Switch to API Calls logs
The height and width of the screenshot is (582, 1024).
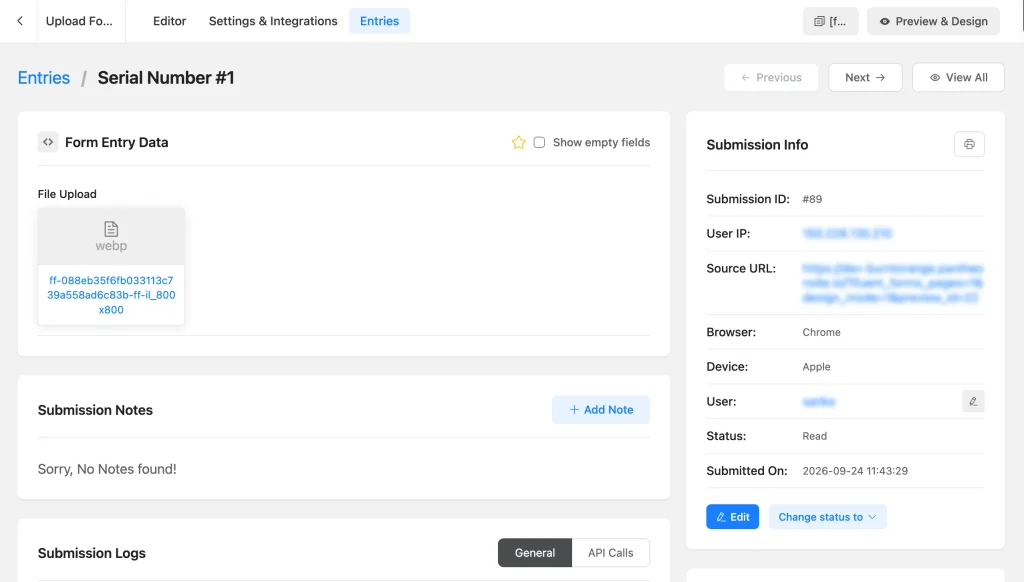(611, 553)
